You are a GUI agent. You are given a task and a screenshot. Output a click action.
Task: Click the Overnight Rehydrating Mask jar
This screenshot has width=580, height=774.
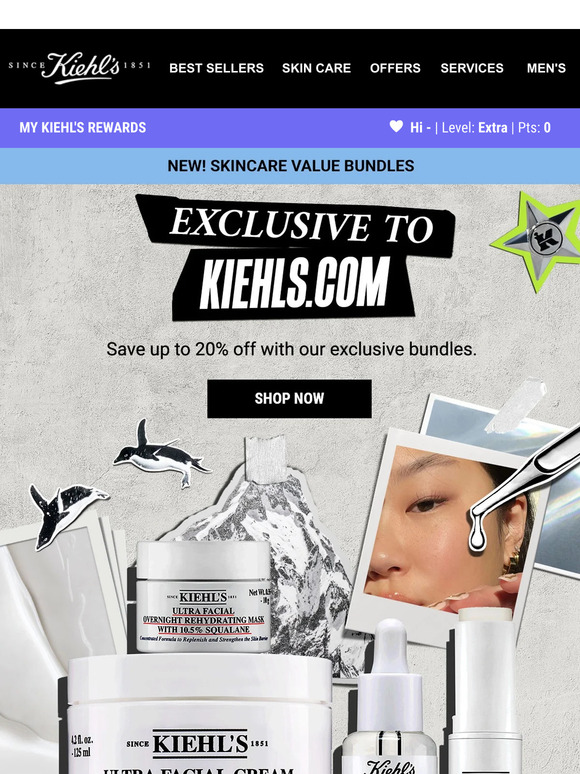202,596
